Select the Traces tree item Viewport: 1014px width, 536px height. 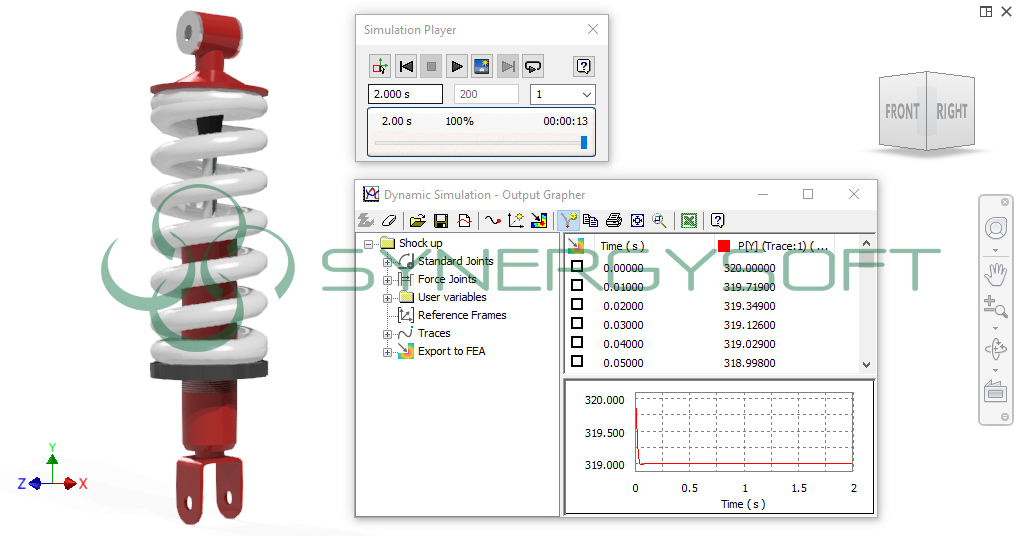coord(434,333)
